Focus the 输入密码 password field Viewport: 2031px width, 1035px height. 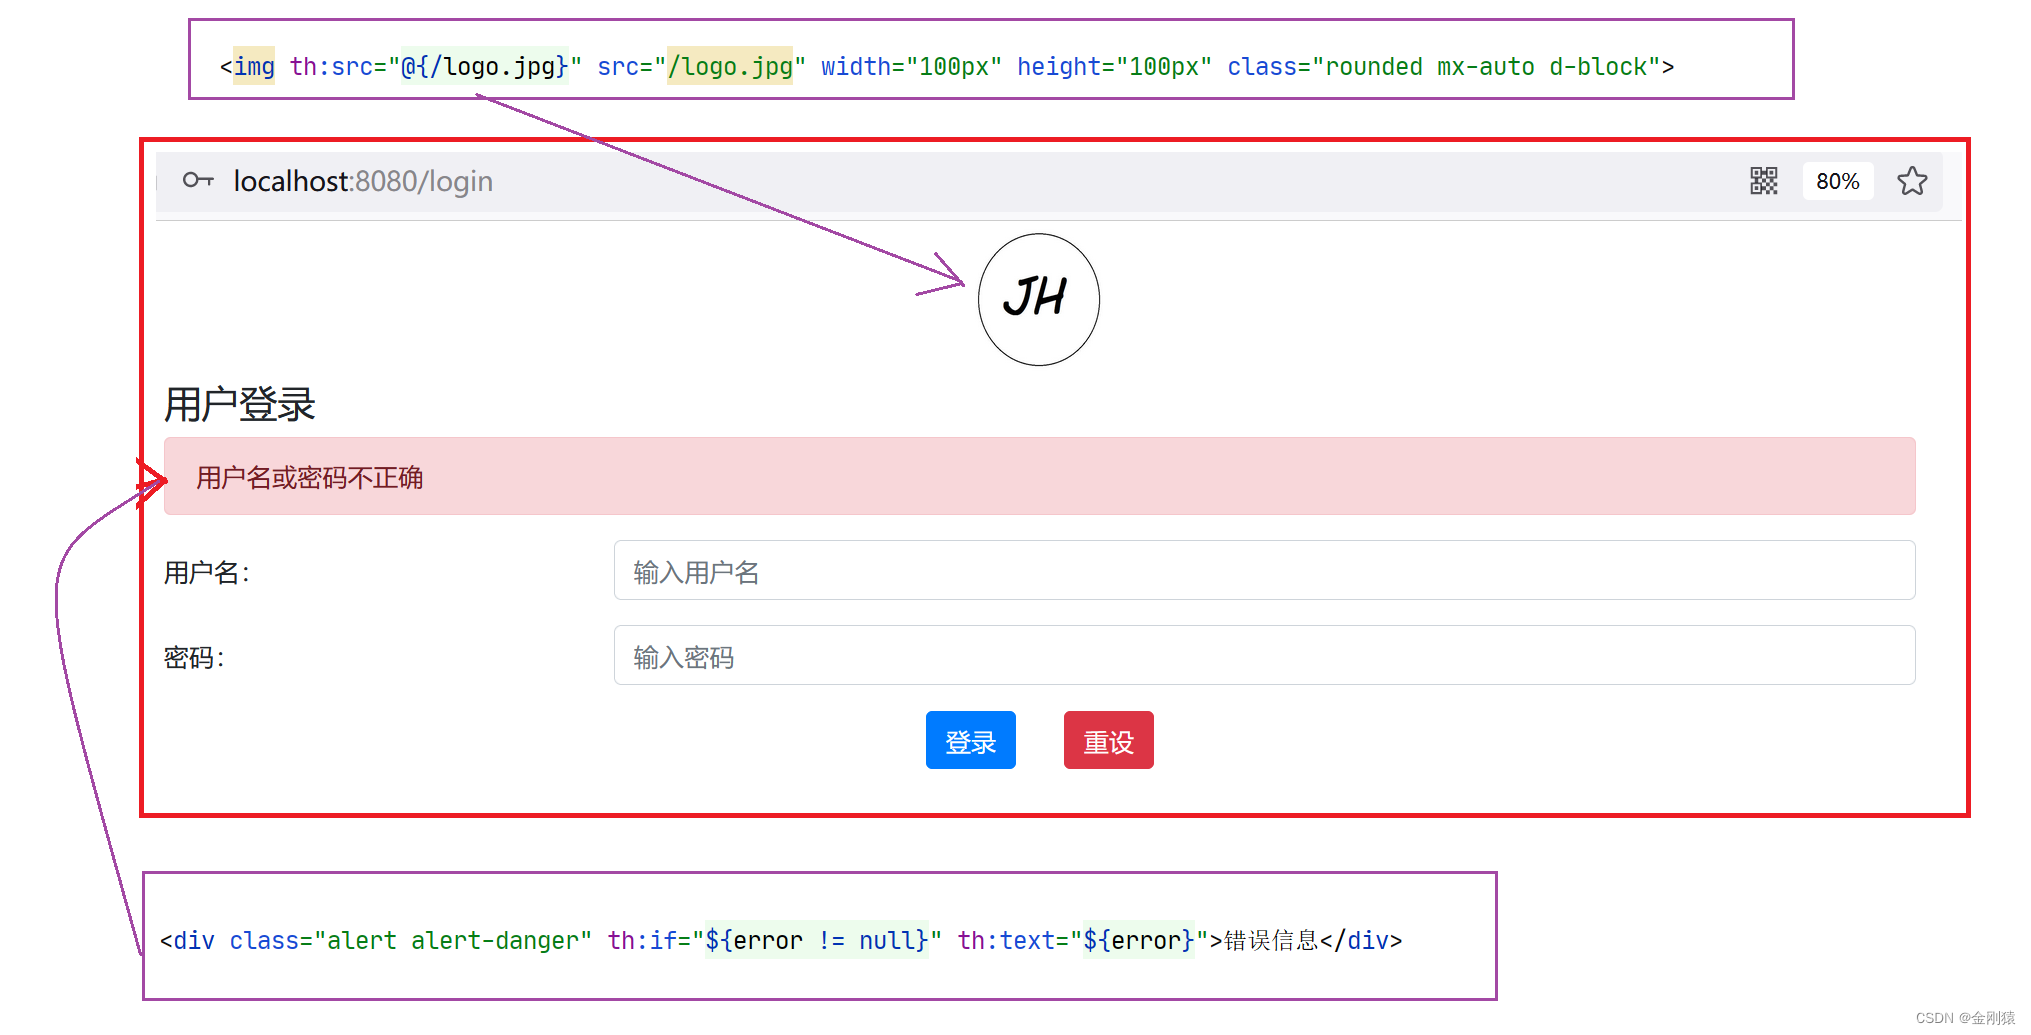point(1264,655)
